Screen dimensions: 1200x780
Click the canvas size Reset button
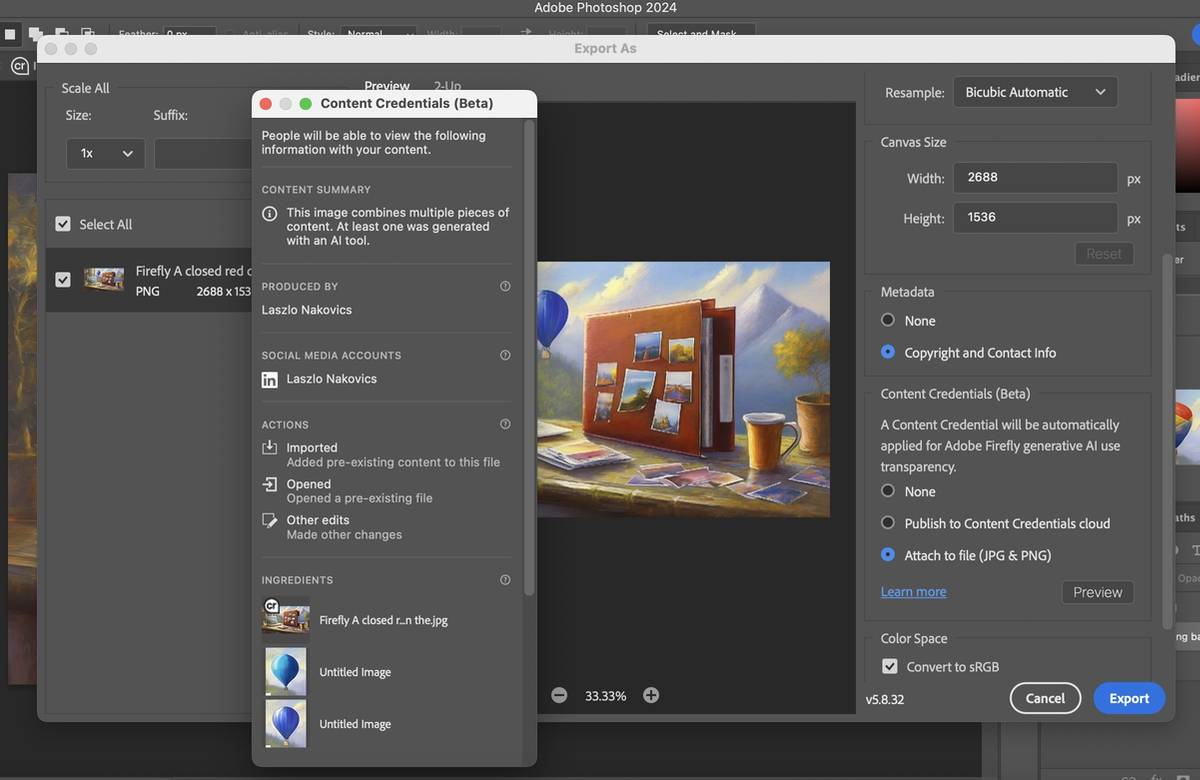tap(1104, 254)
